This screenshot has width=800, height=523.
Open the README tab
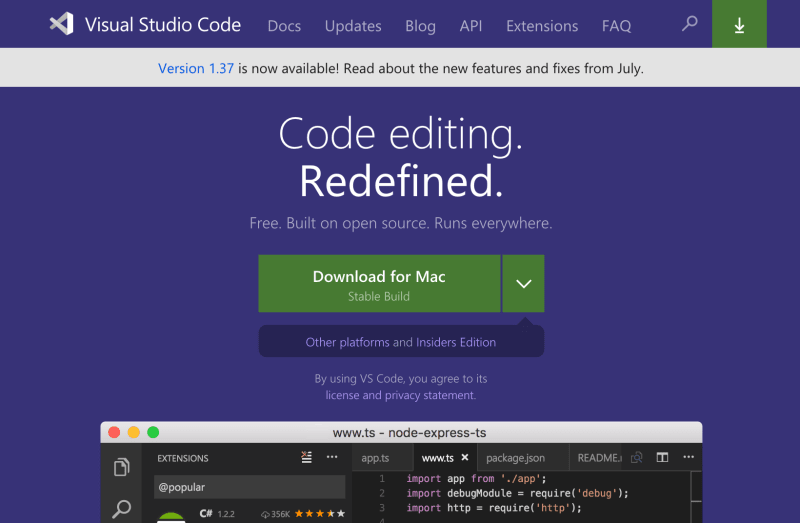(x=597, y=458)
